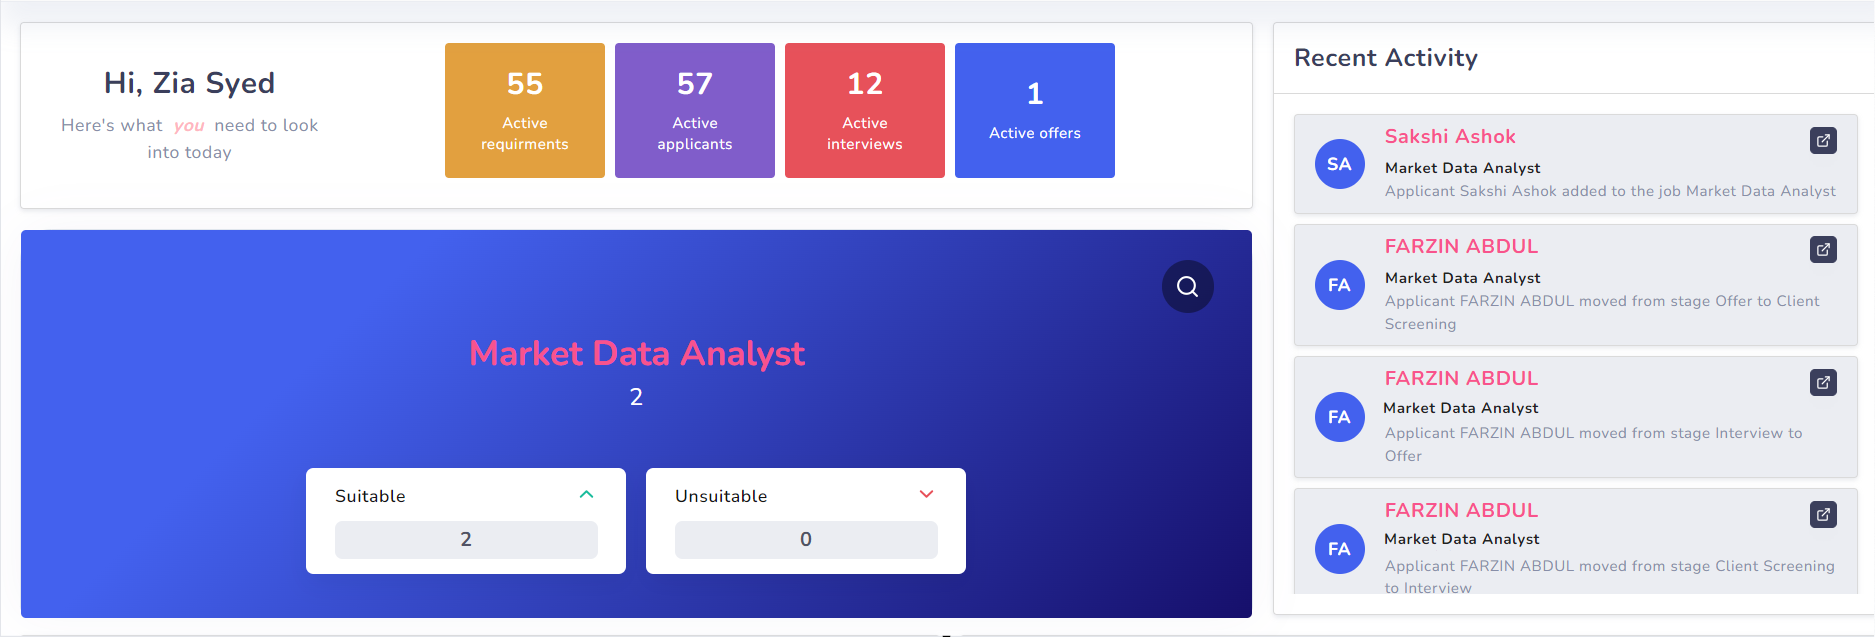This screenshot has width=1875, height=637.
Task: Select the Active requirements card showing 55
Action: [x=524, y=110]
